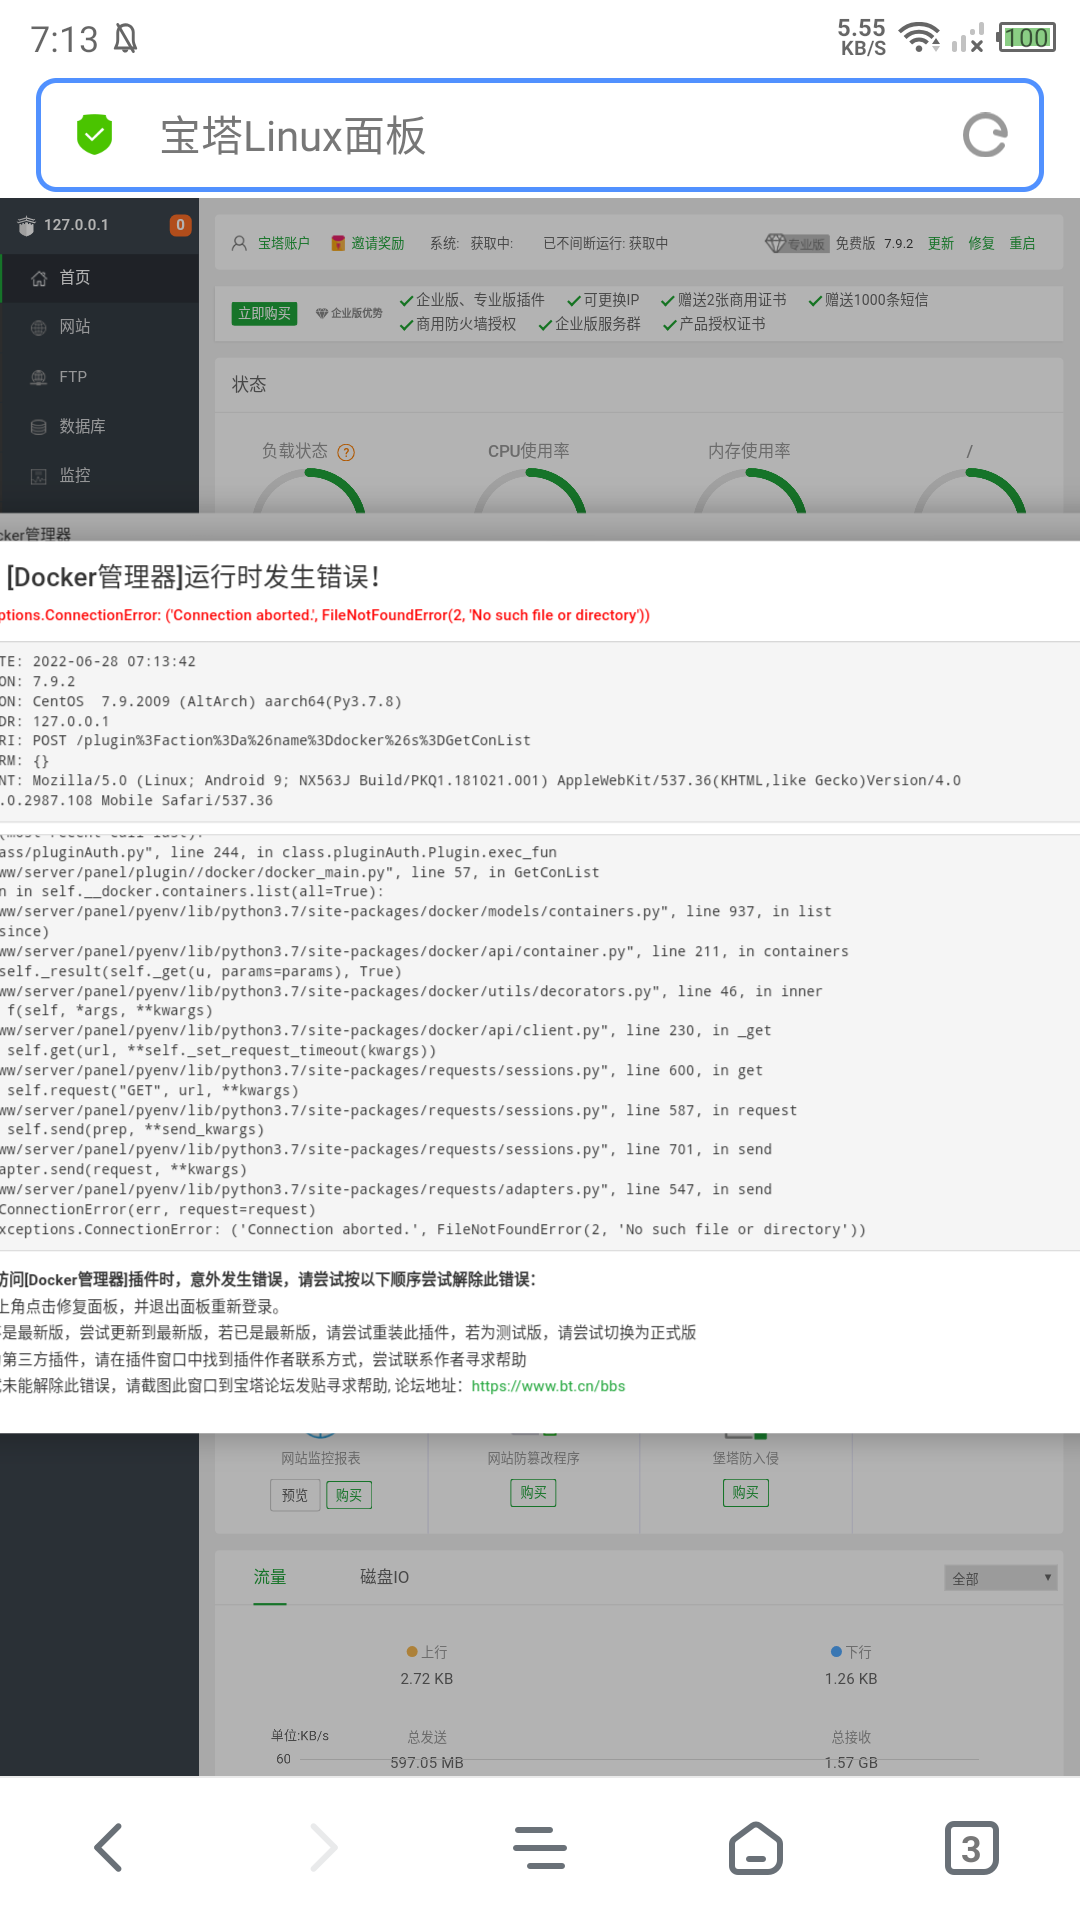Tap the green security shield icon
Screen dimensions: 1080x1920
pos(95,134)
